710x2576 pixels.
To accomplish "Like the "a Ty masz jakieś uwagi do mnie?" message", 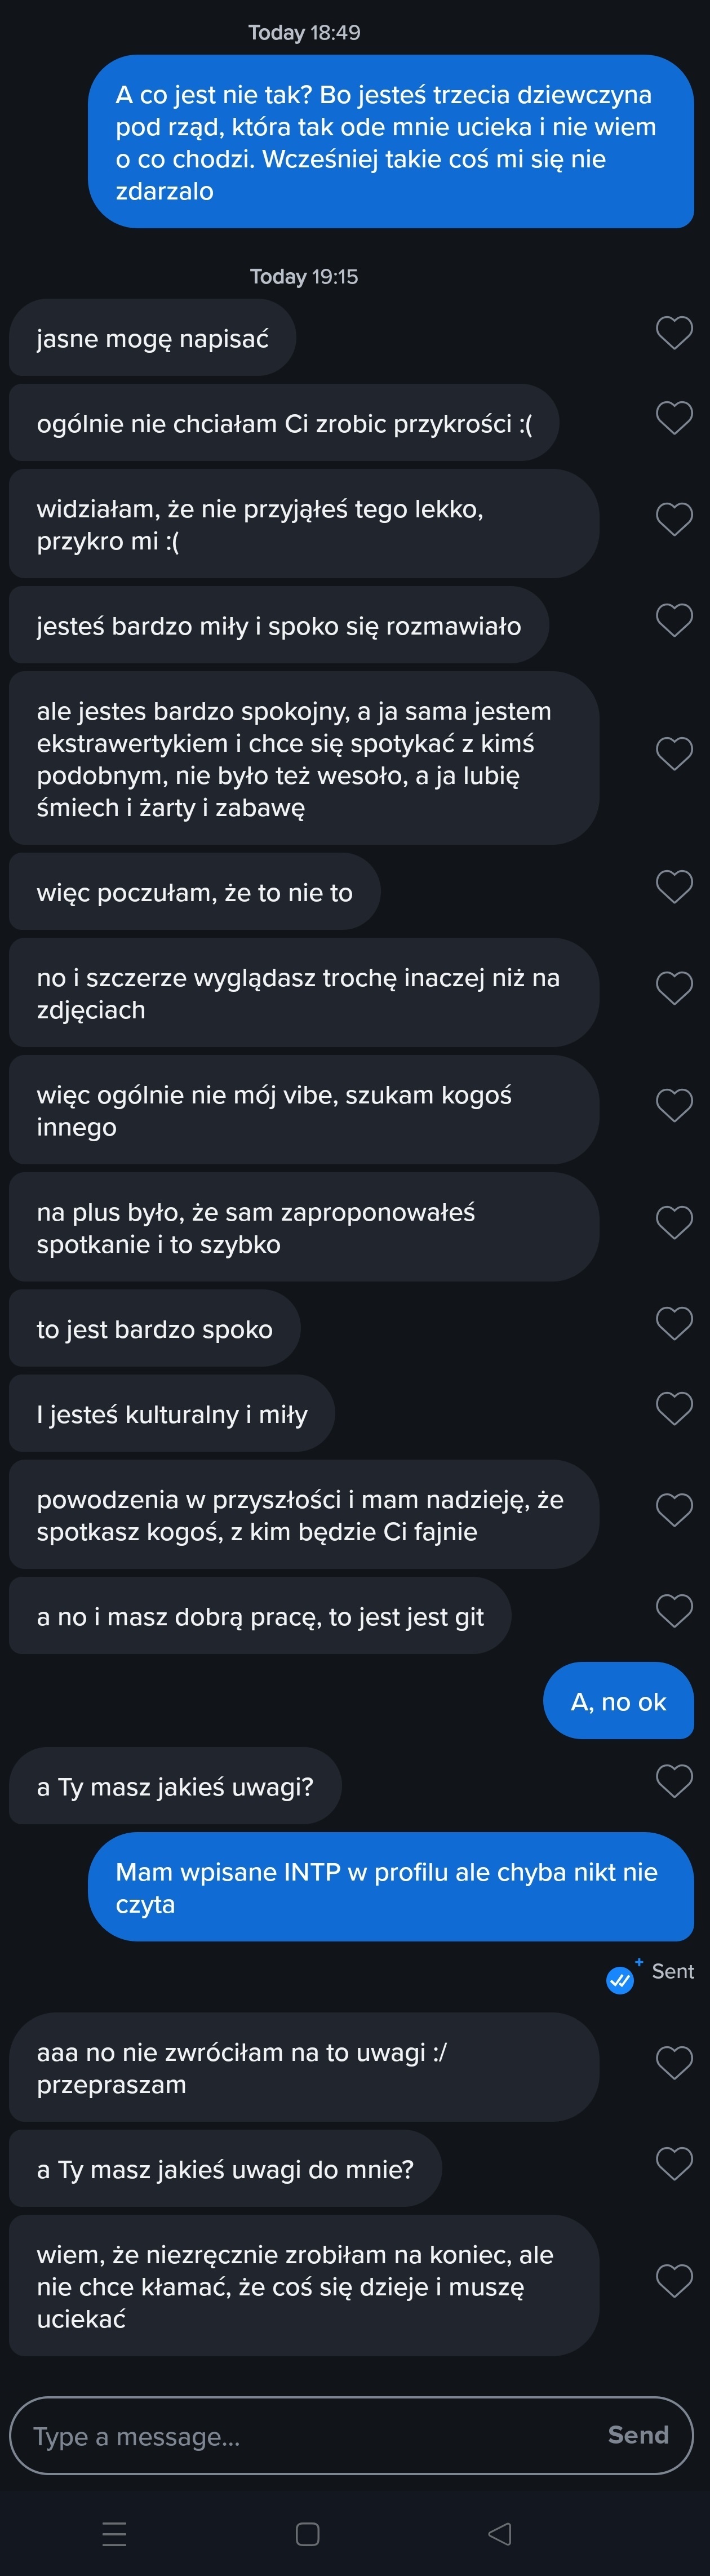I will (x=674, y=2164).
